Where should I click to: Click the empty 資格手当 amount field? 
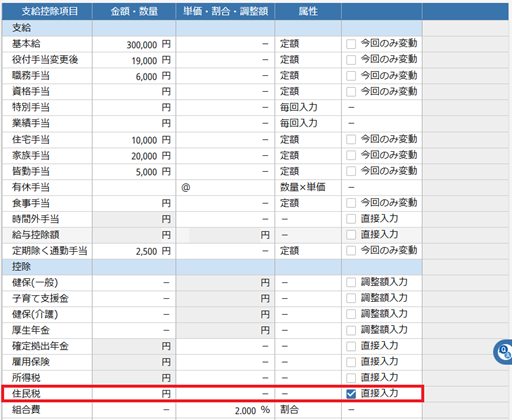pyautogui.click(x=134, y=92)
